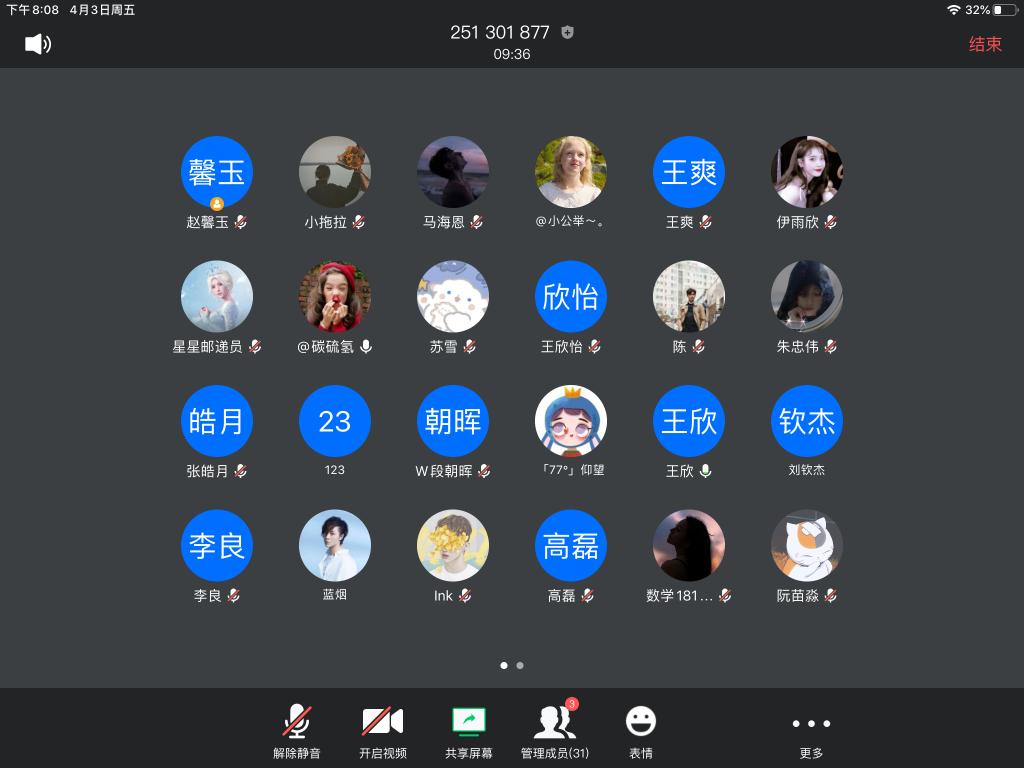Unmute microphone with 解除静音 button

tap(296, 730)
